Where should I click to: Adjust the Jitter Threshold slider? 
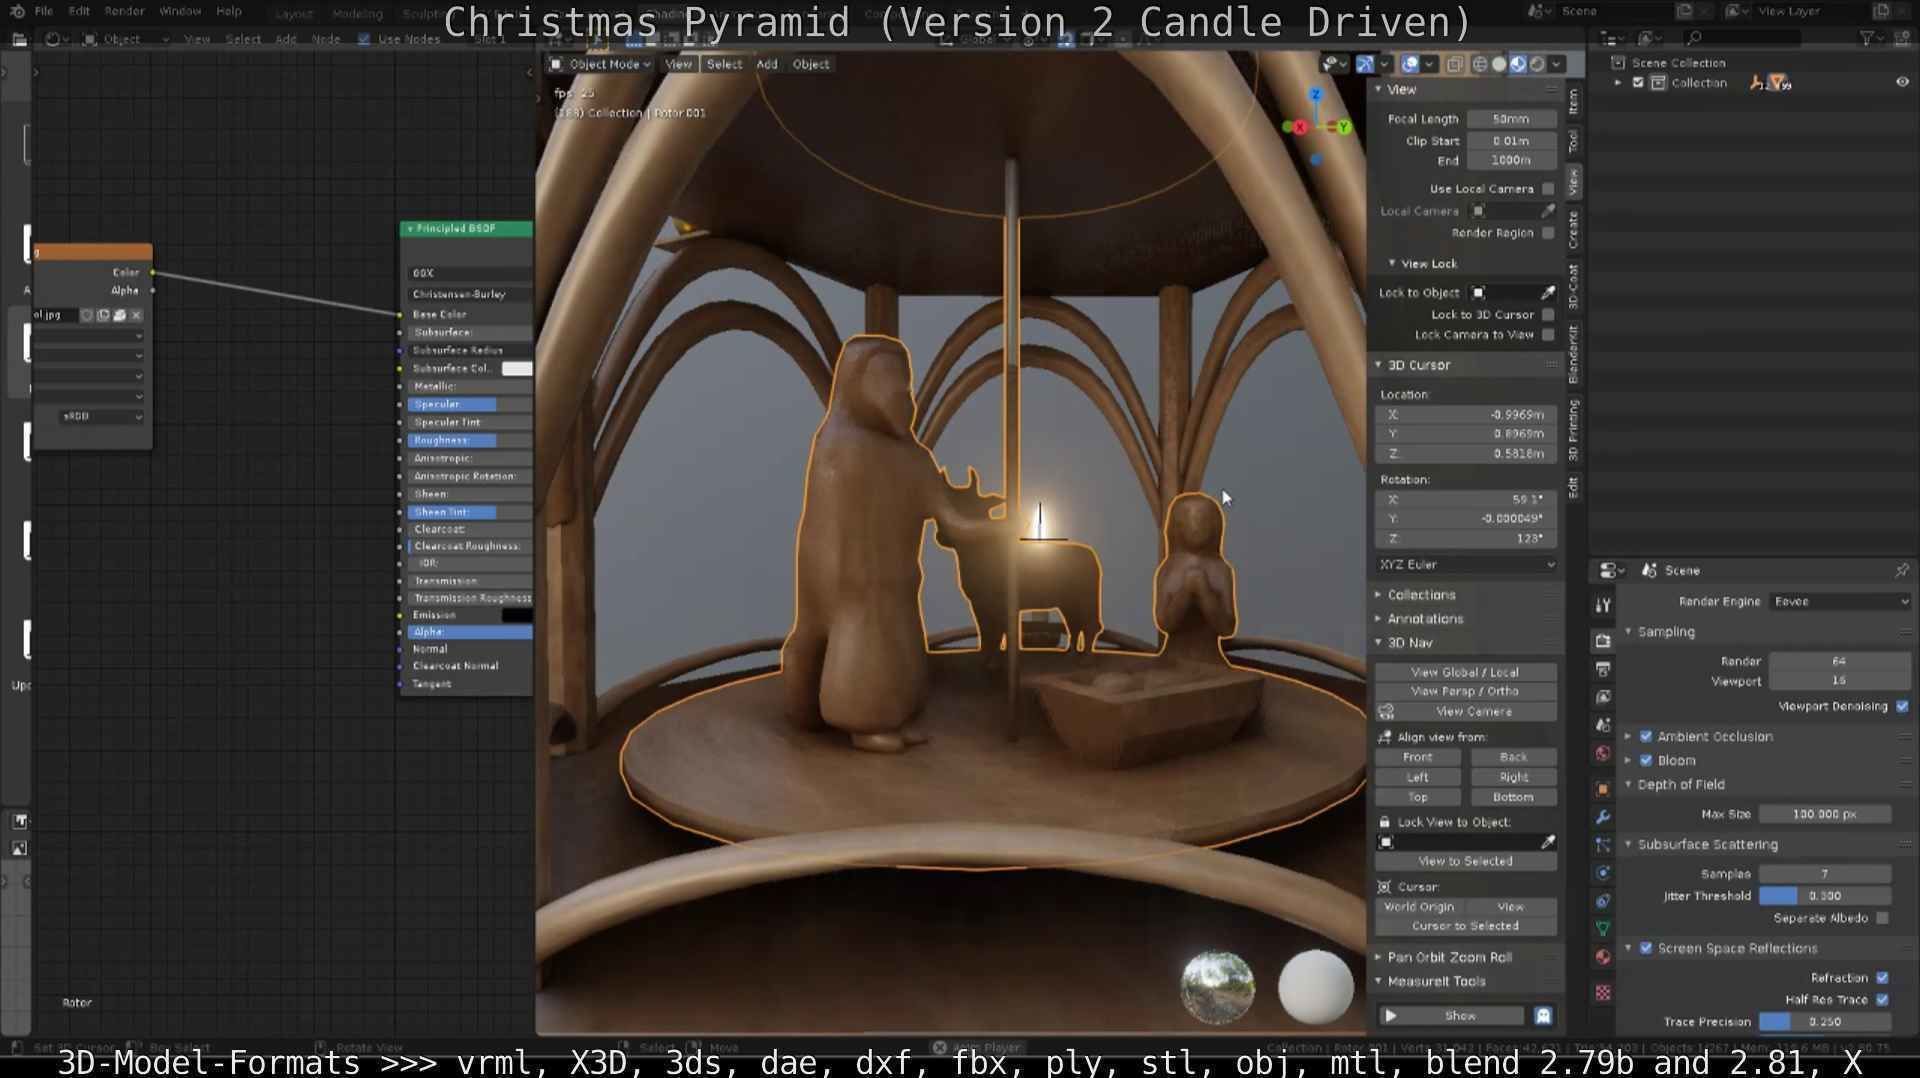1825,897
